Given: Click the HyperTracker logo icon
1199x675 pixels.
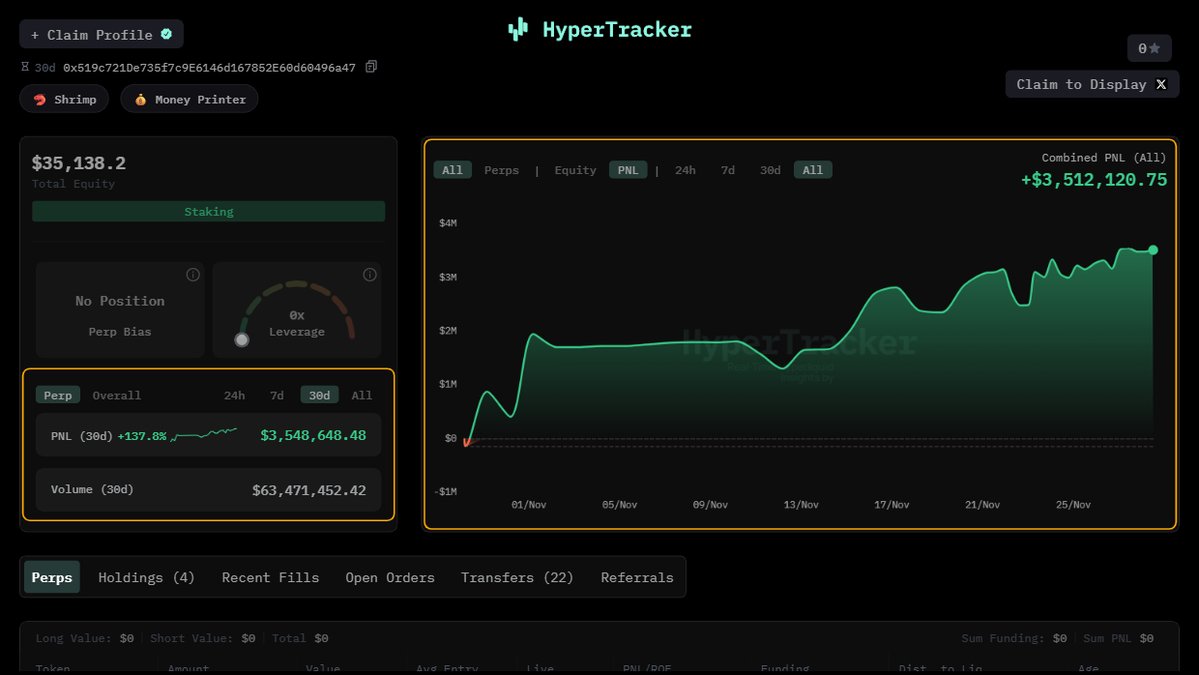Looking at the screenshot, I should (517, 30).
